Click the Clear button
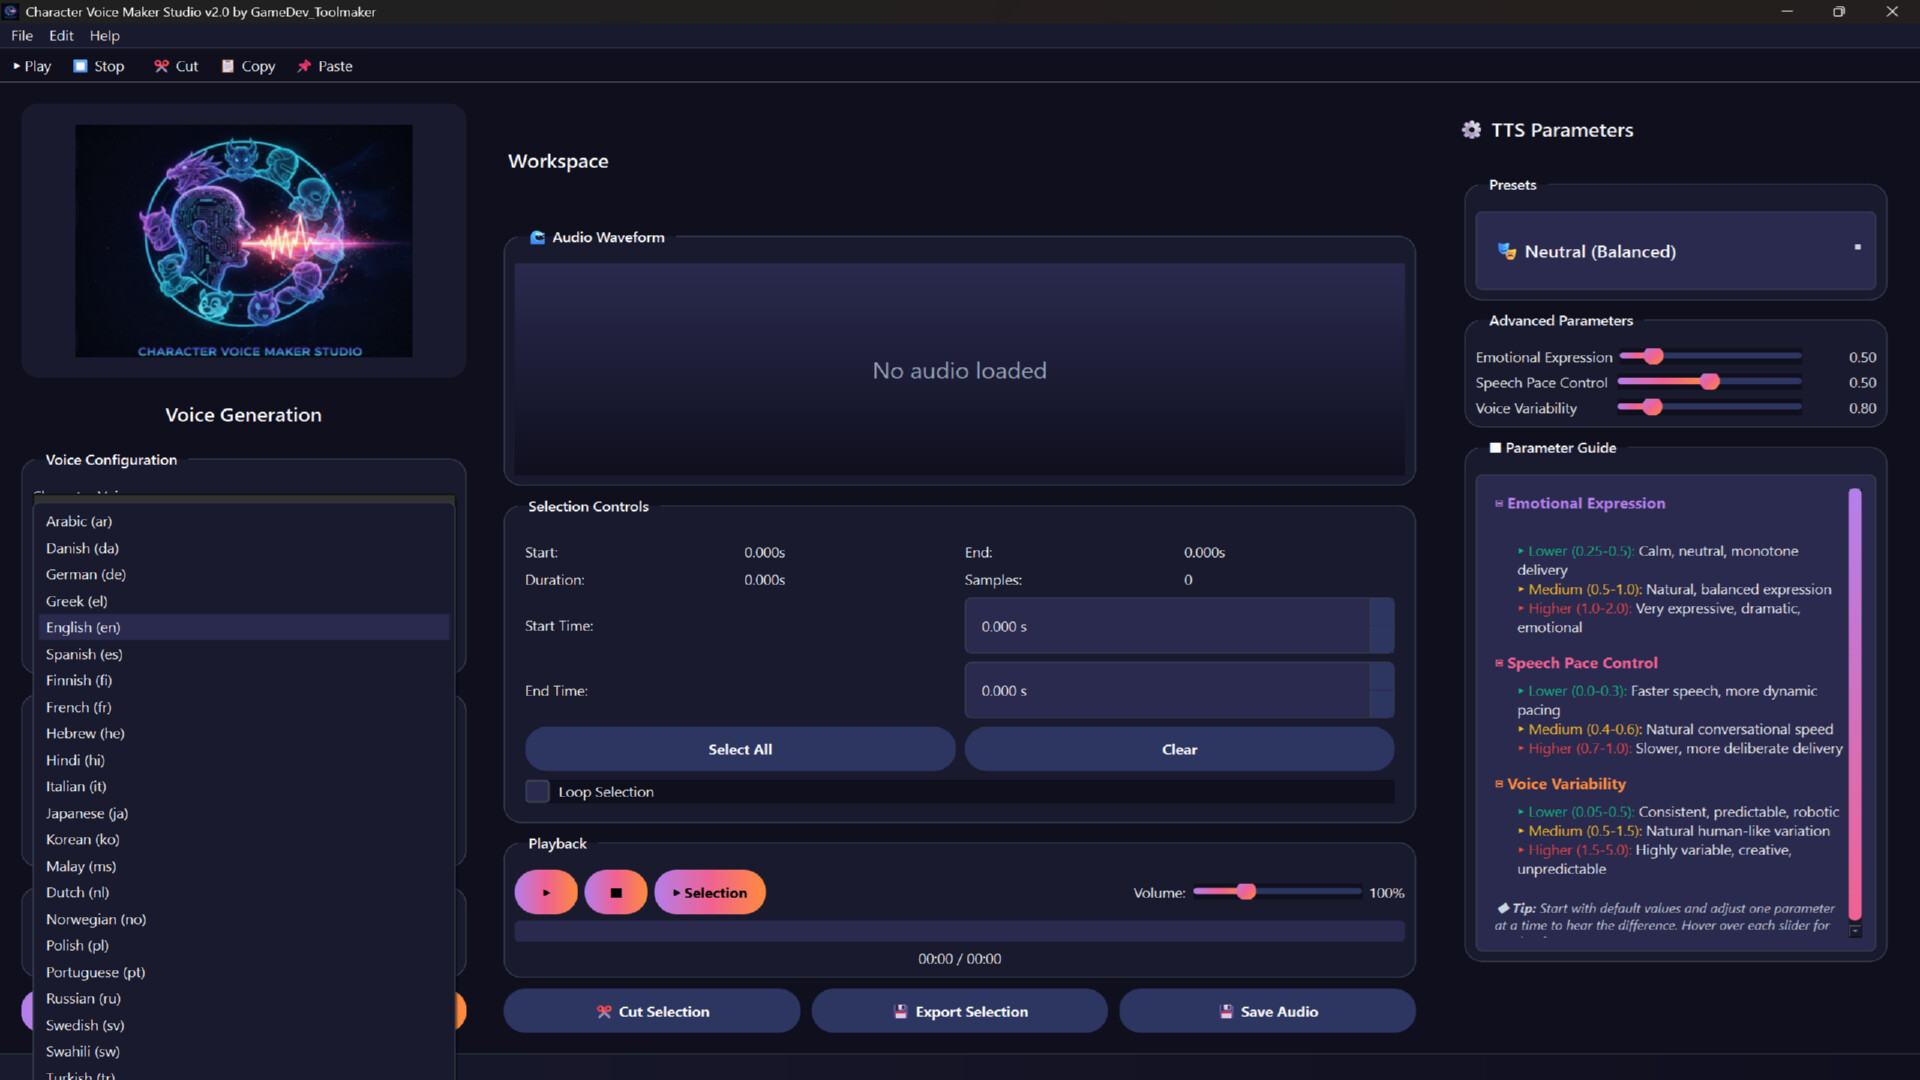 click(1179, 748)
